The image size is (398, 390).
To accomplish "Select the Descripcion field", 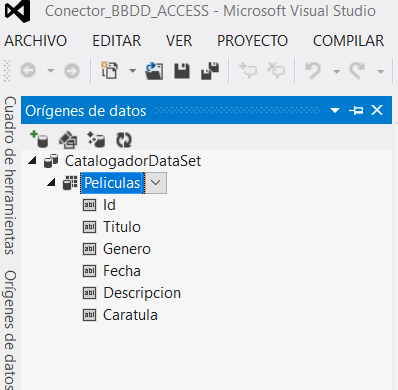I will click(142, 293).
